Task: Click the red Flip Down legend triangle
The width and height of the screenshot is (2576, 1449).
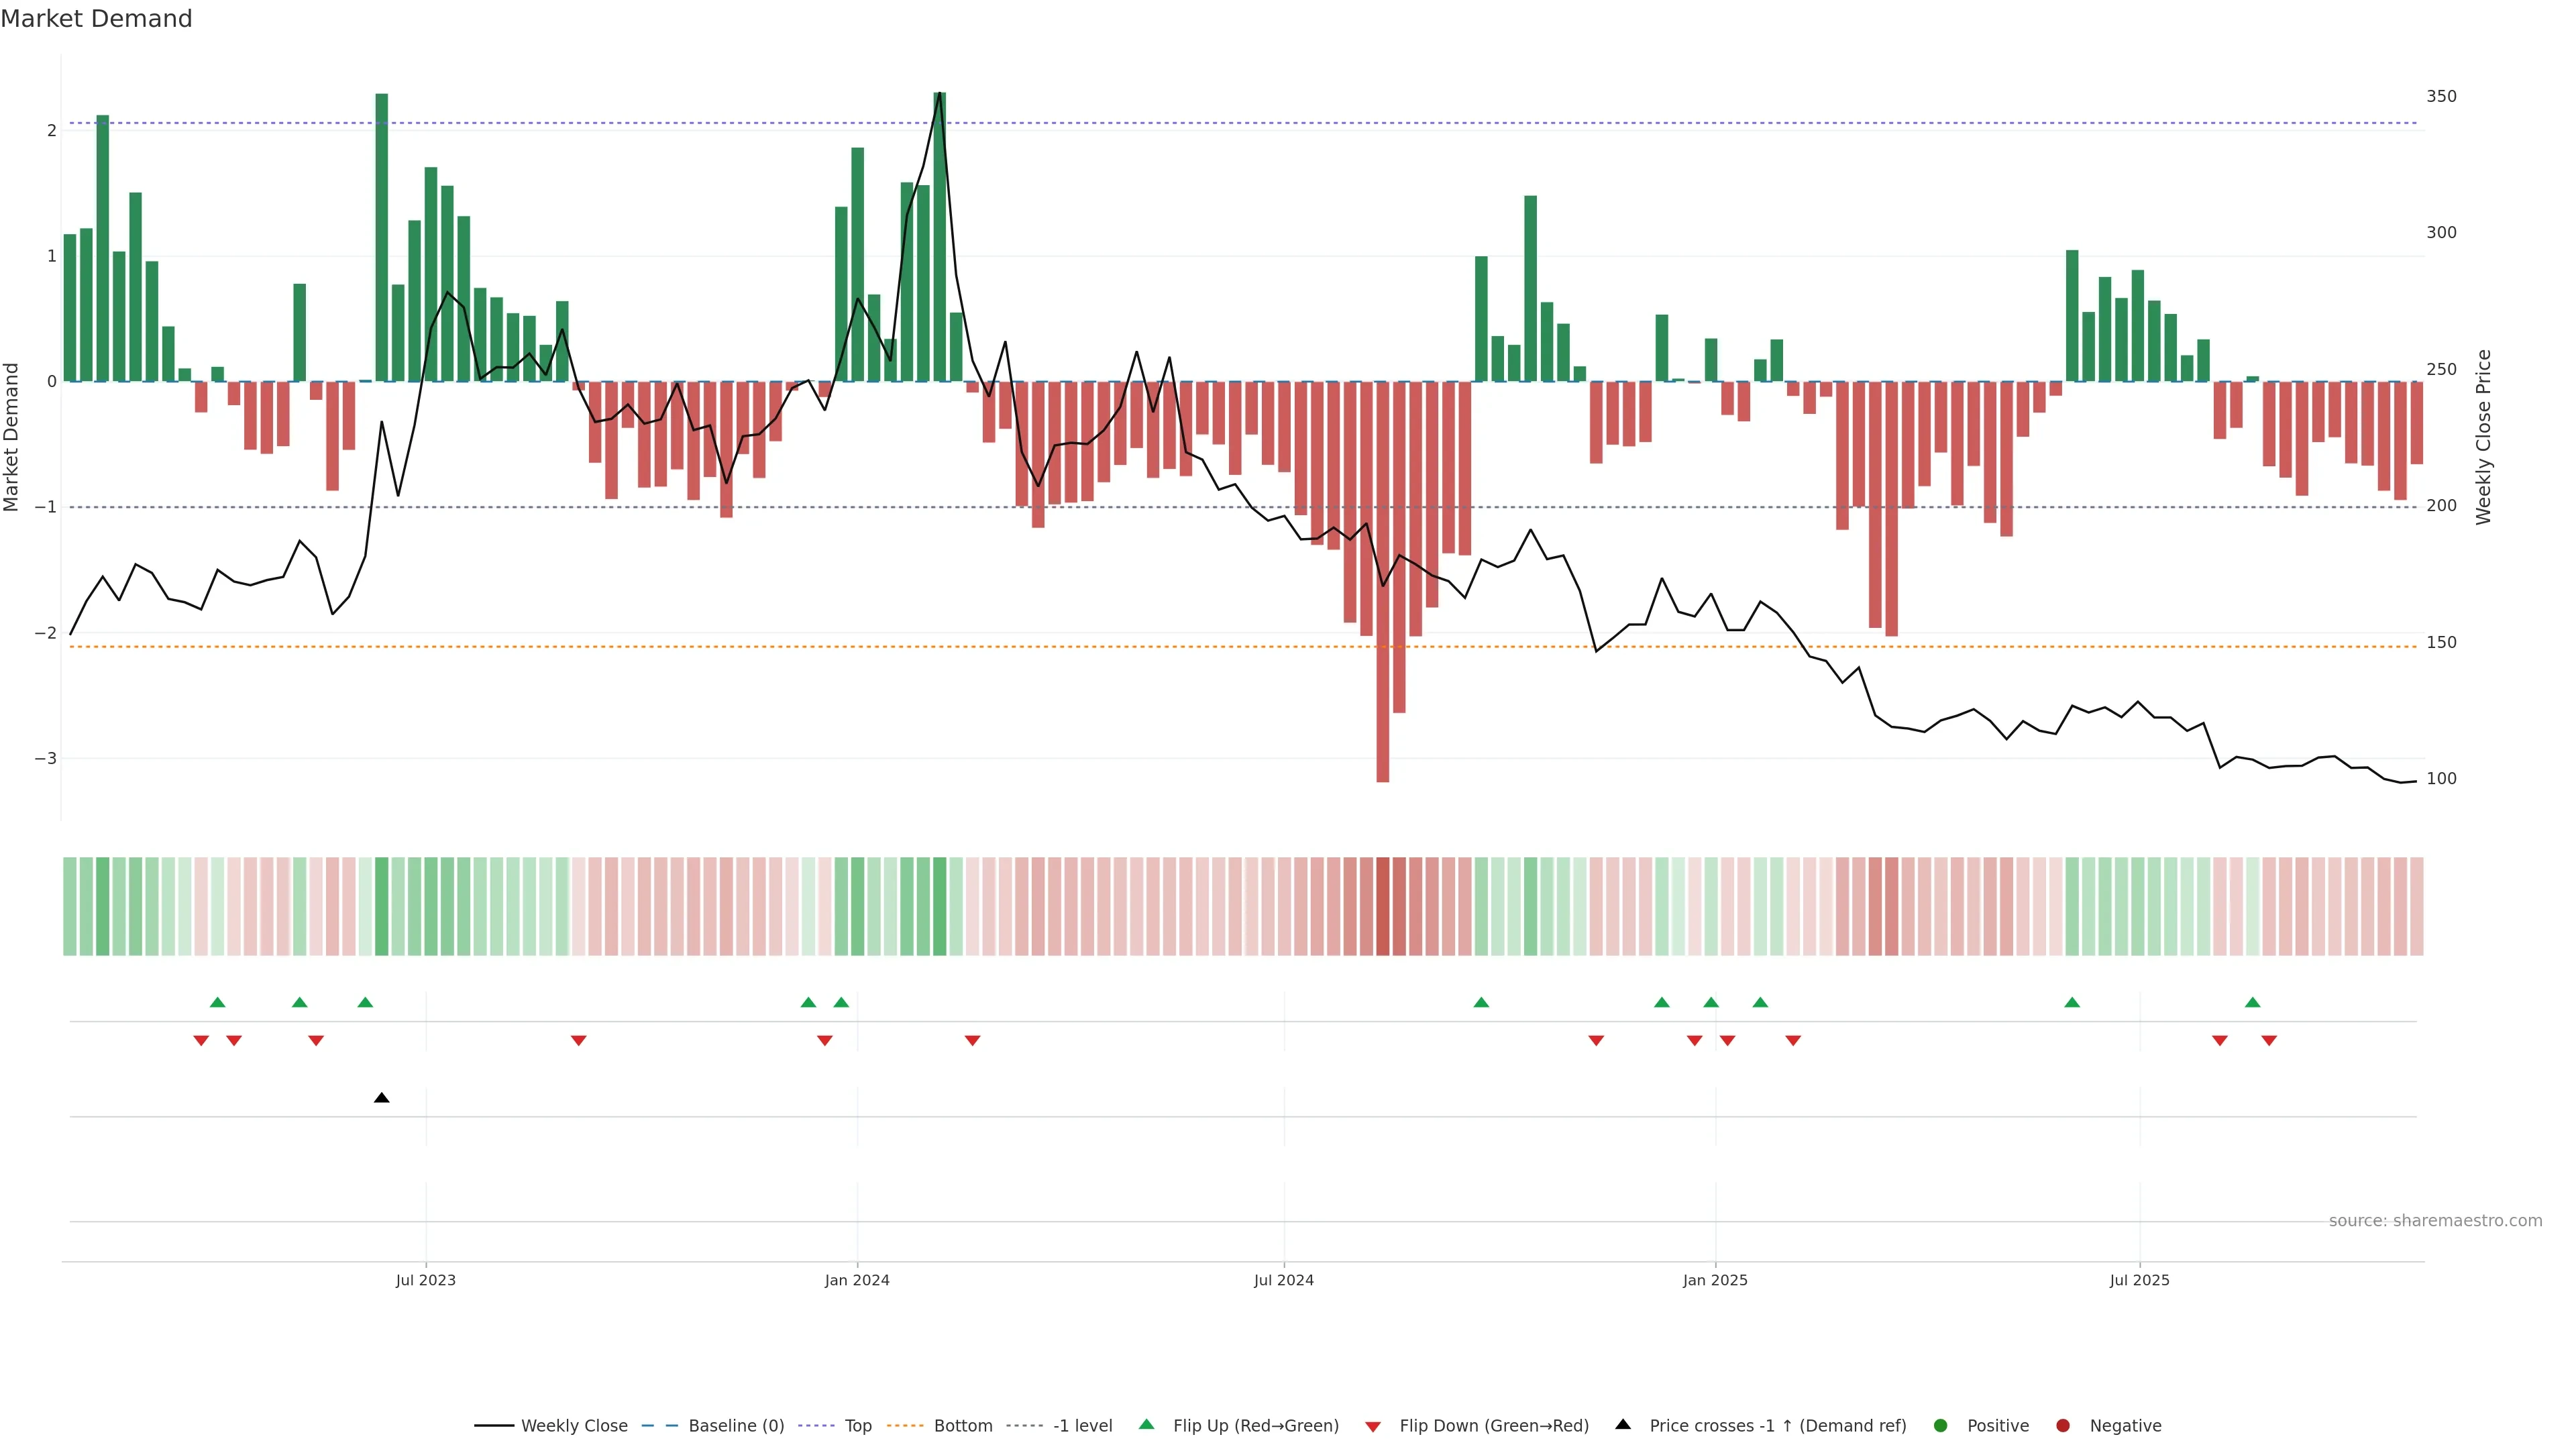Action: [x=1373, y=1426]
